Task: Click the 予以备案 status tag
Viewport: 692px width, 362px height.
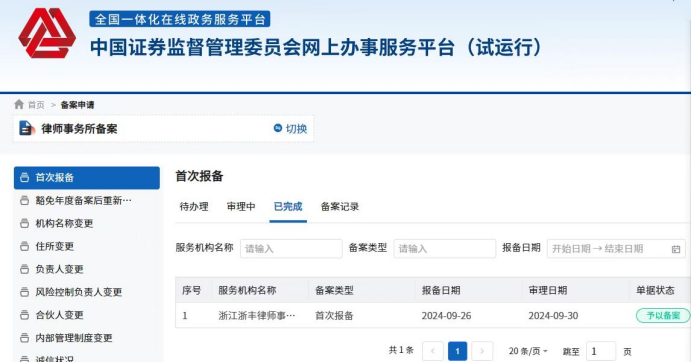Action: coord(662,316)
